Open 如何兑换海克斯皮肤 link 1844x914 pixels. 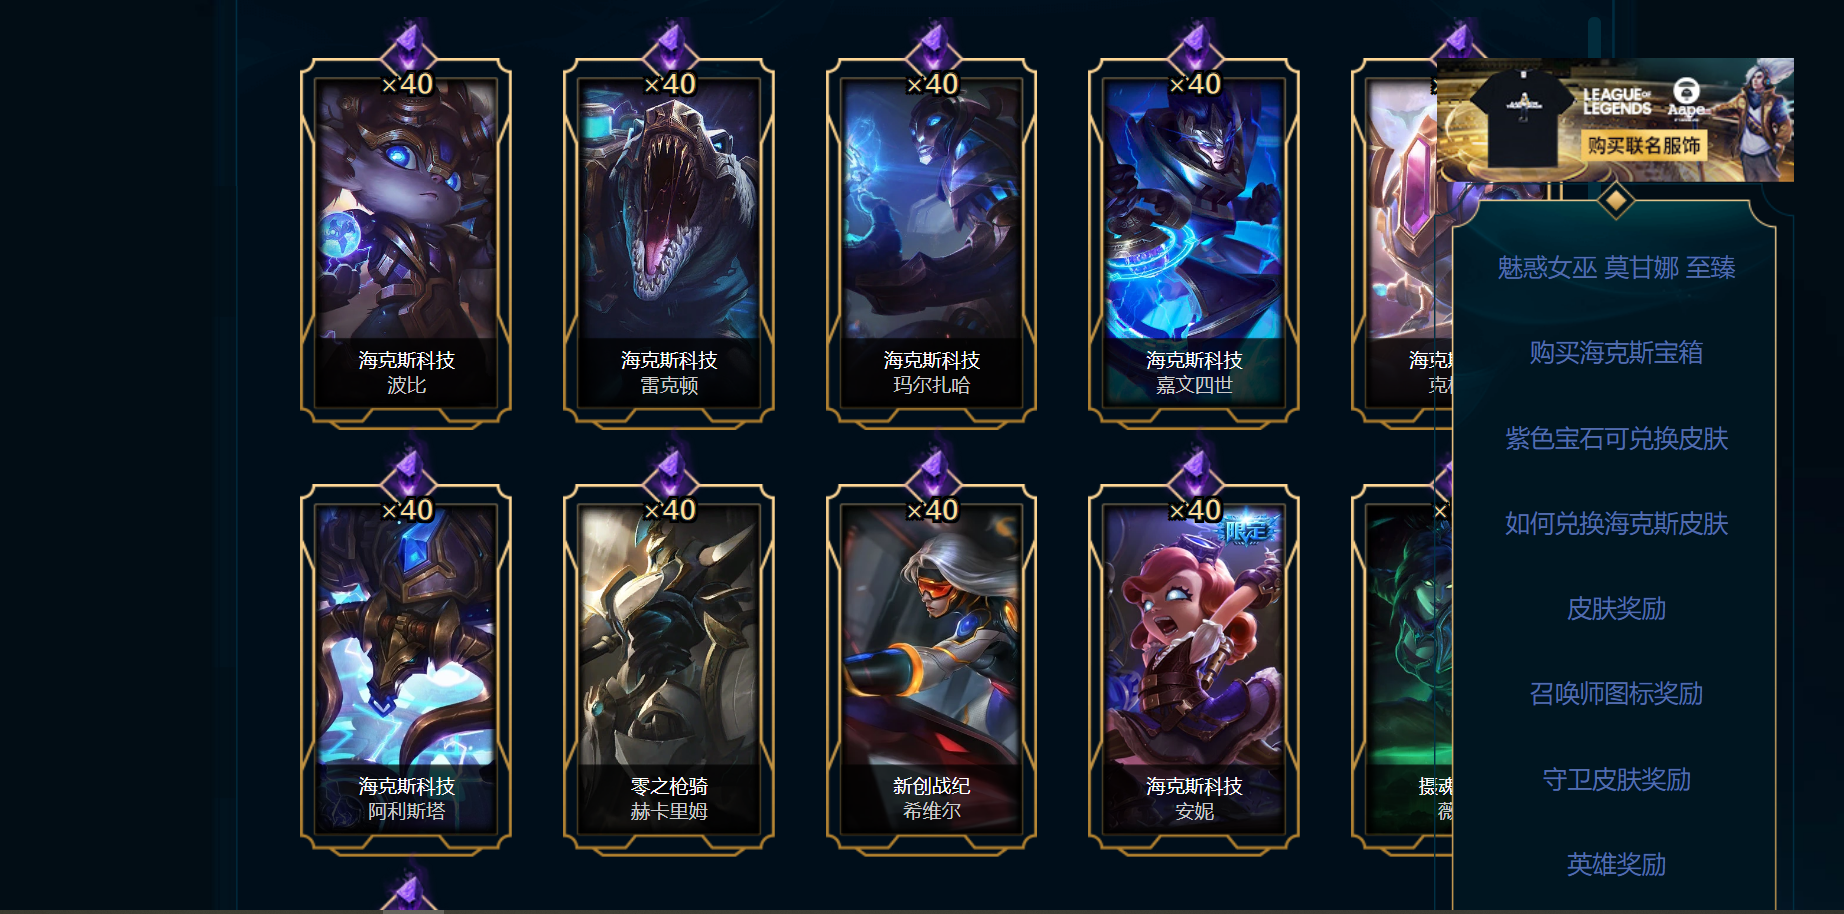point(1616,524)
